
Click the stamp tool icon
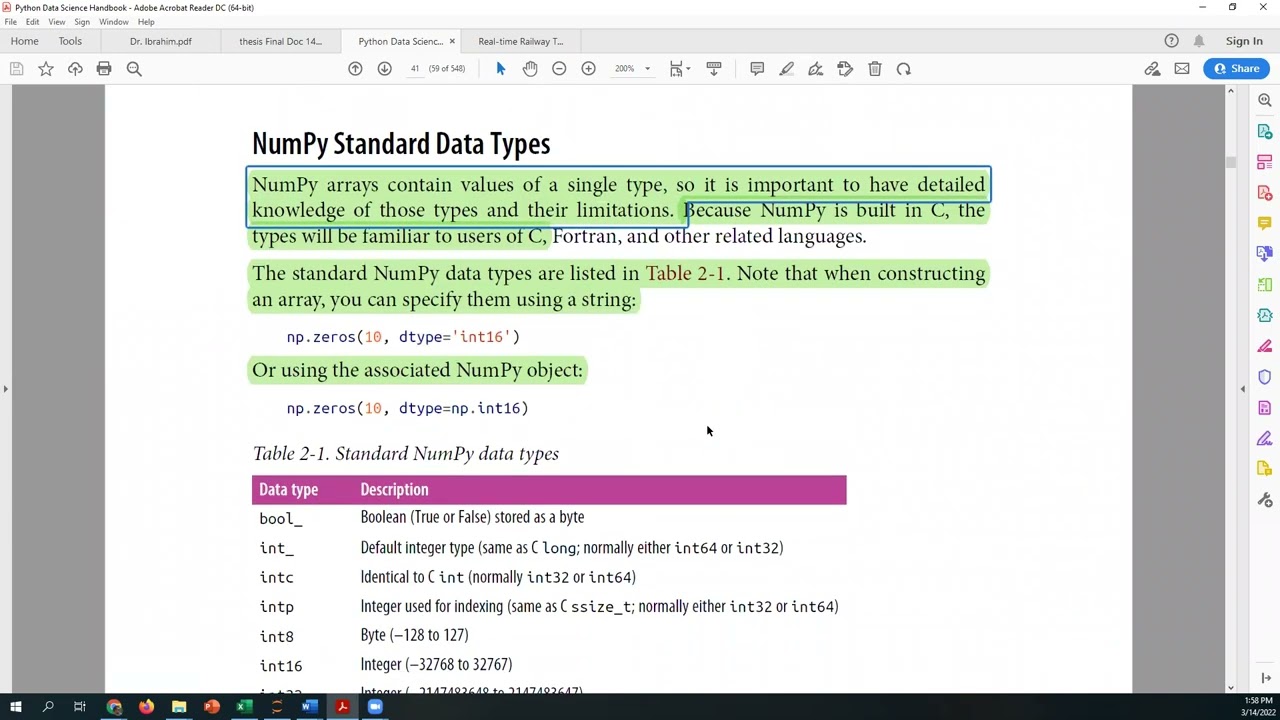[x=845, y=69]
